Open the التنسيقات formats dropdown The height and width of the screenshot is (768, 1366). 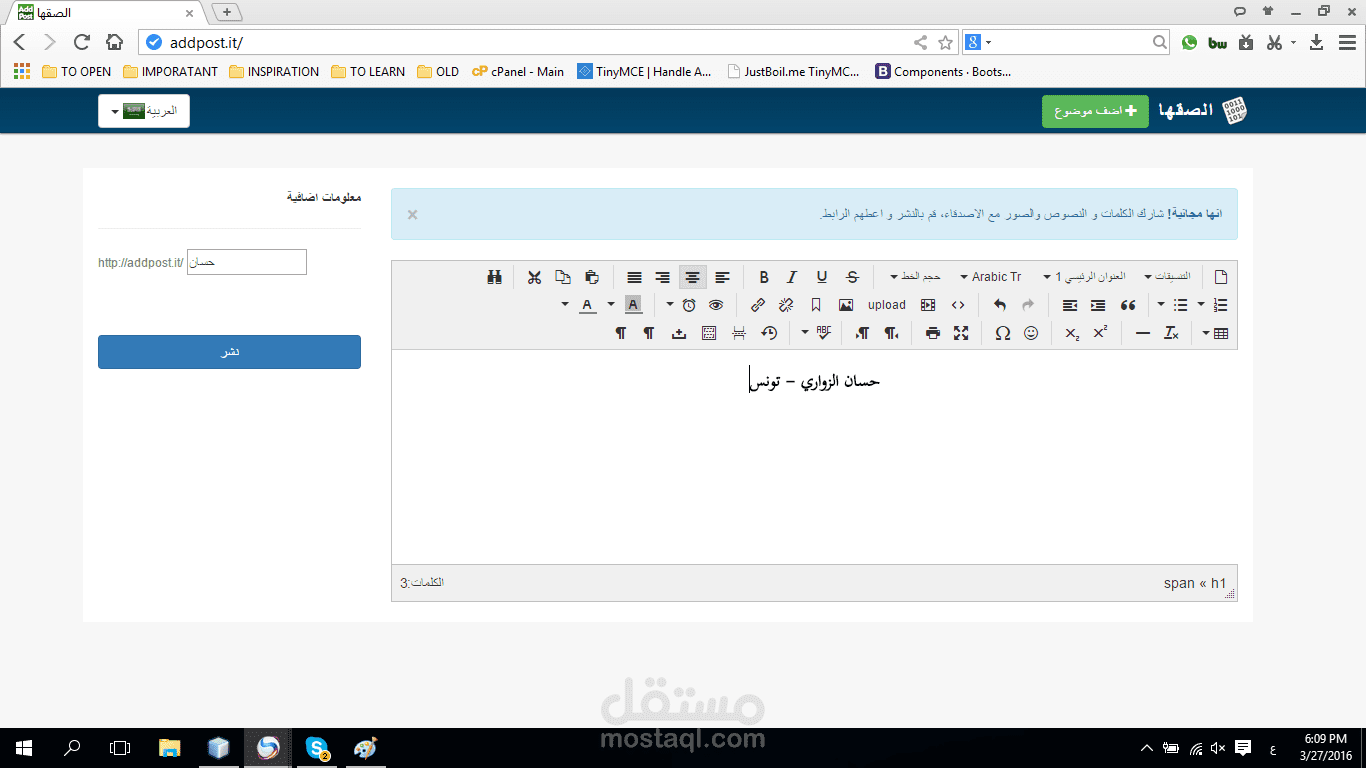[1168, 277]
